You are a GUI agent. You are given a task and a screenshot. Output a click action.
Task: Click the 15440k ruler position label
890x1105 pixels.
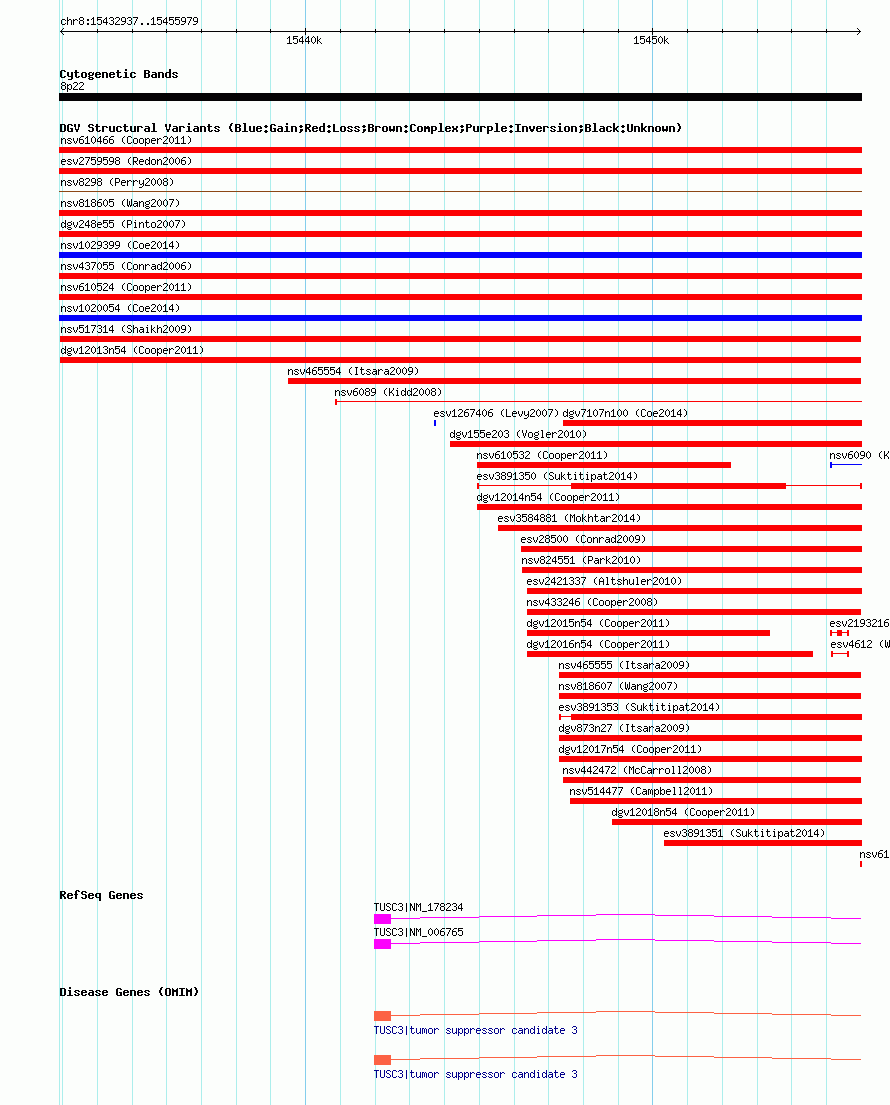pos(304,41)
